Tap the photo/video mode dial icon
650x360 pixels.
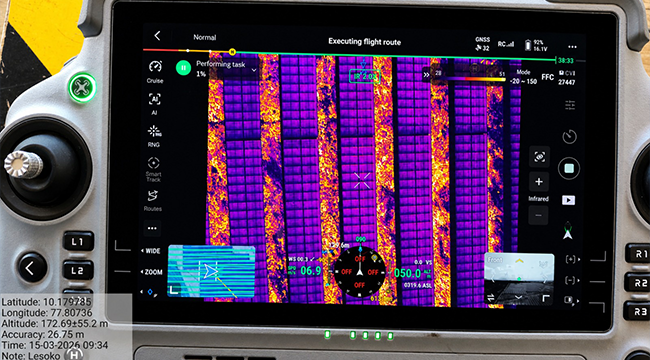point(569,136)
